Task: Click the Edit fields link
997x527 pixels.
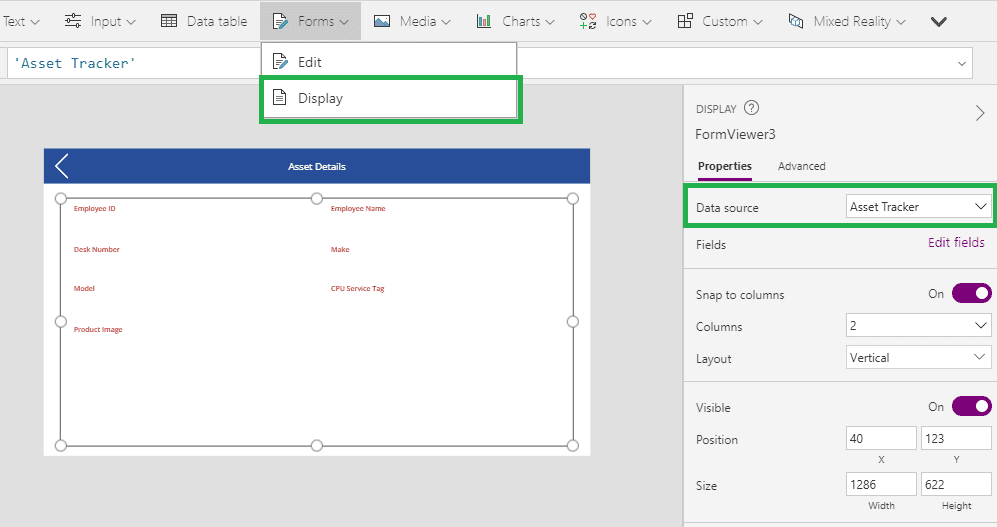Action: click(956, 243)
